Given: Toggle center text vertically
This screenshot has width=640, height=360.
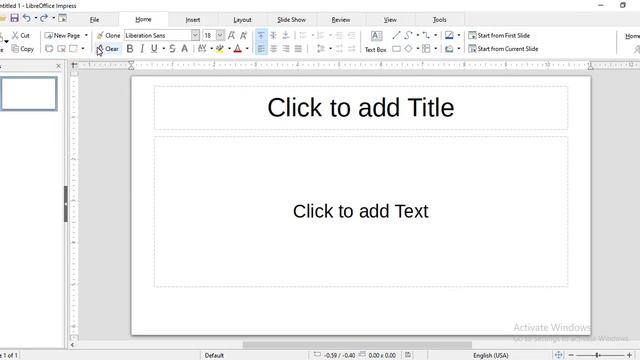Looking at the screenshot, I should coord(273,36).
